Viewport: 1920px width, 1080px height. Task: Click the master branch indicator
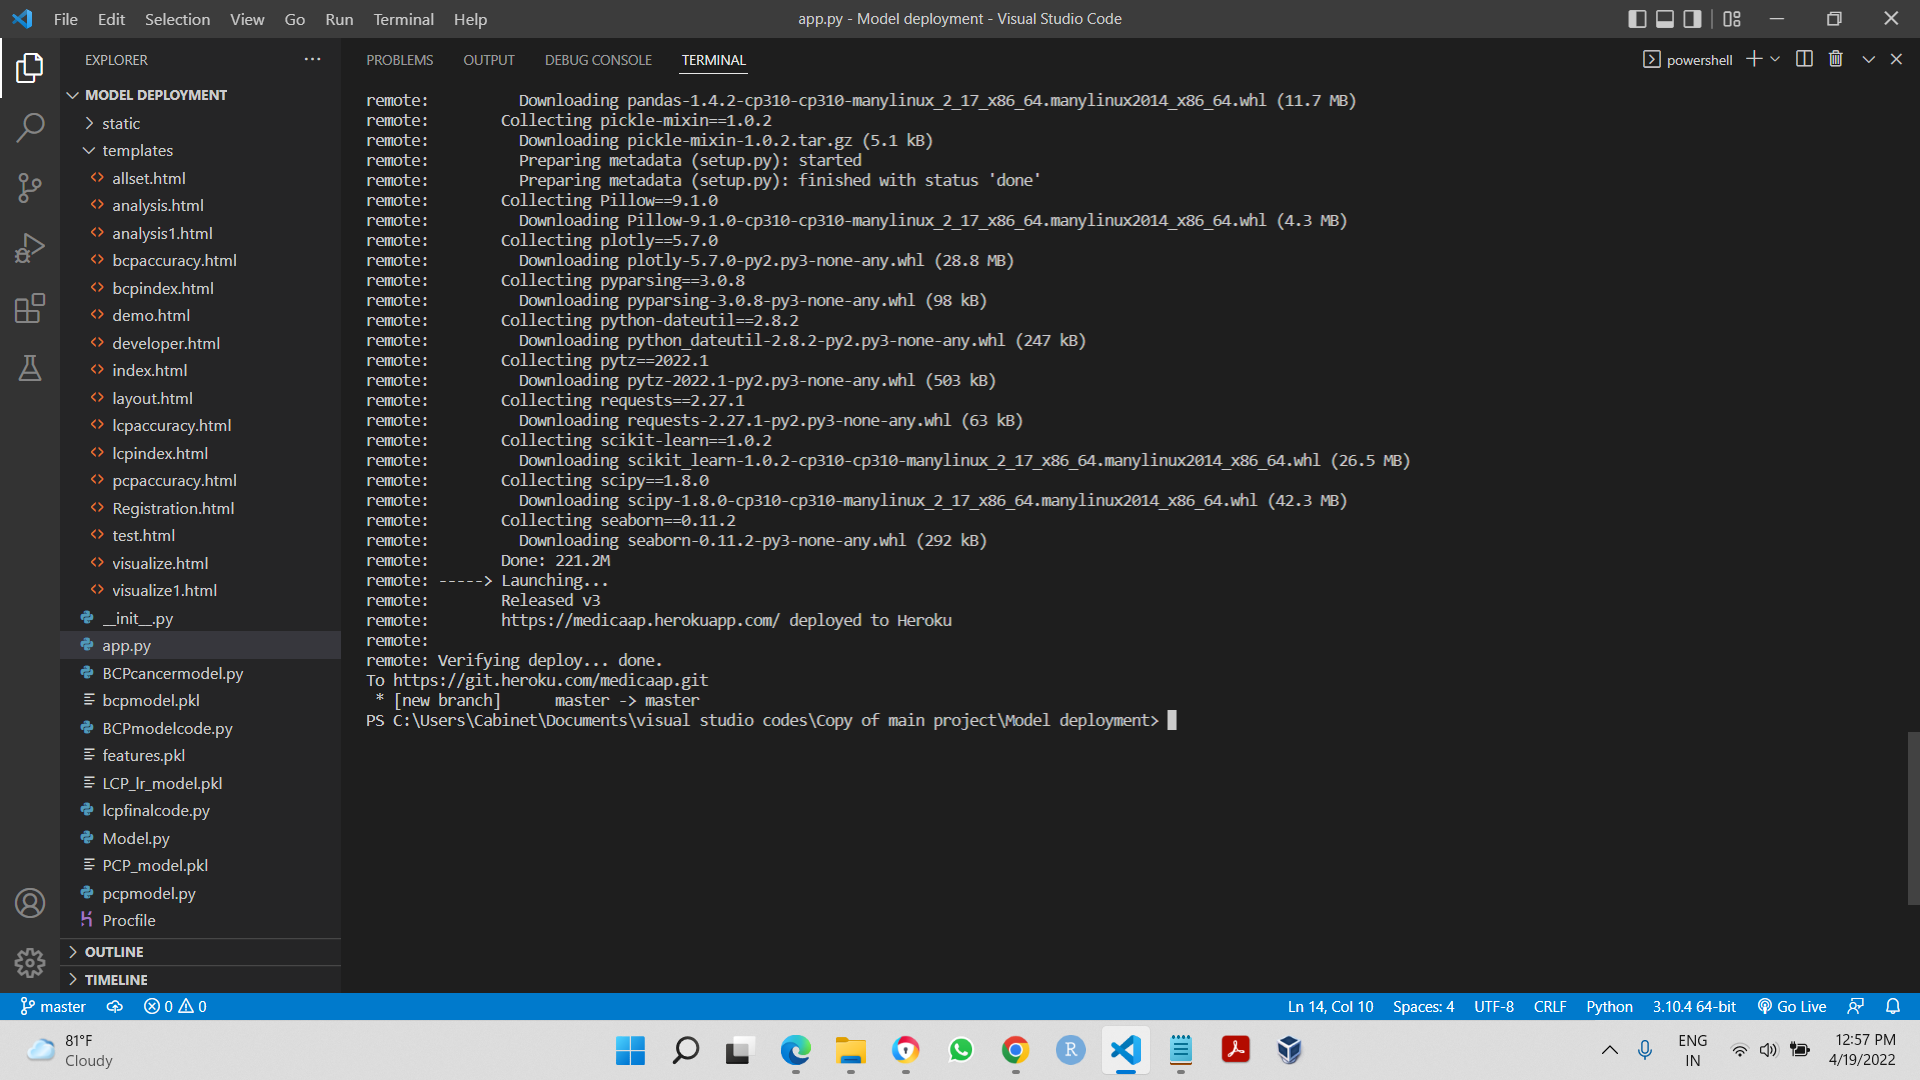(52, 1006)
